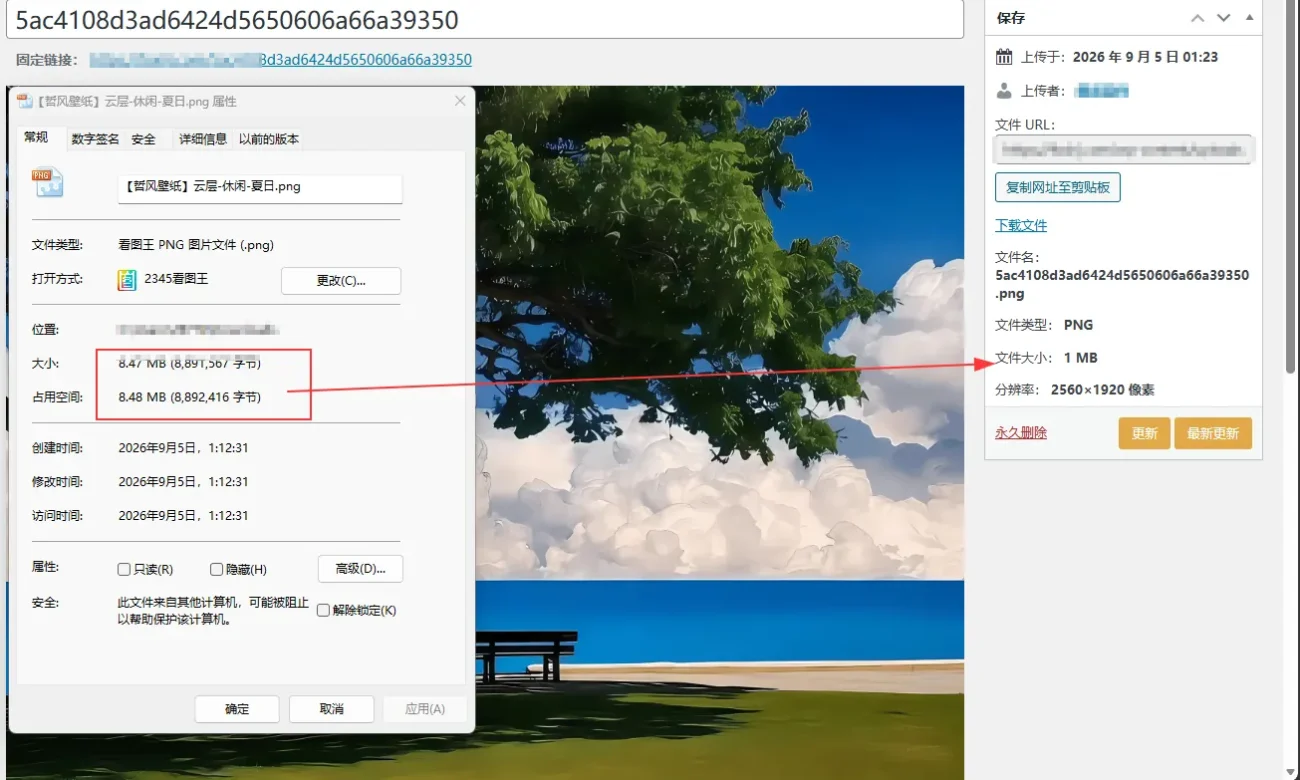Click the file name ending in 39350.png
This screenshot has width=1300, height=780.
(1122, 284)
